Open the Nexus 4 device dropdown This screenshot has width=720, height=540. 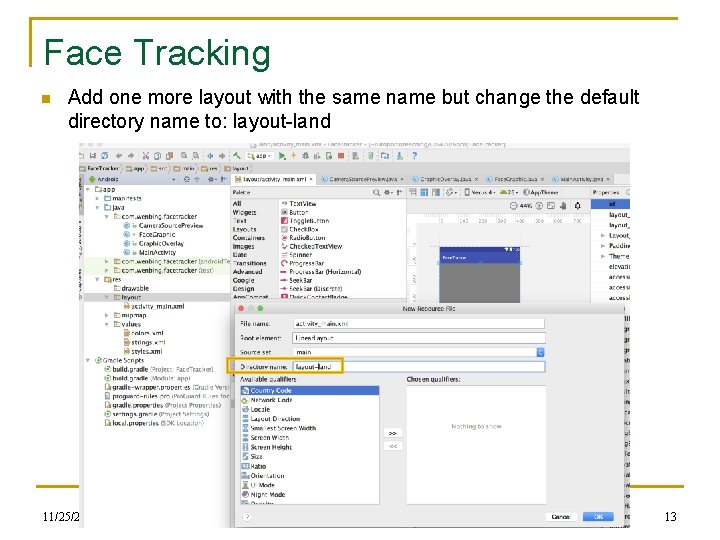coord(480,192)
